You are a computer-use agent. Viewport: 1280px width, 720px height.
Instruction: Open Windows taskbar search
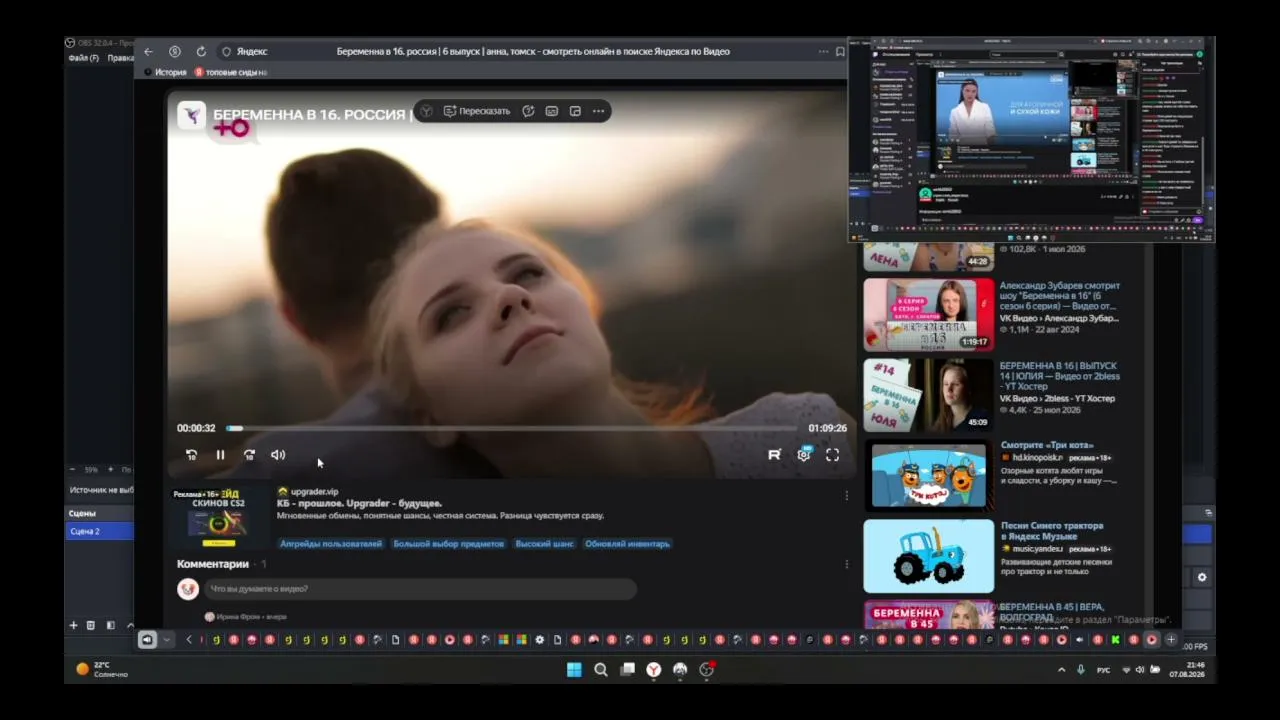click(x=601, y=670)
